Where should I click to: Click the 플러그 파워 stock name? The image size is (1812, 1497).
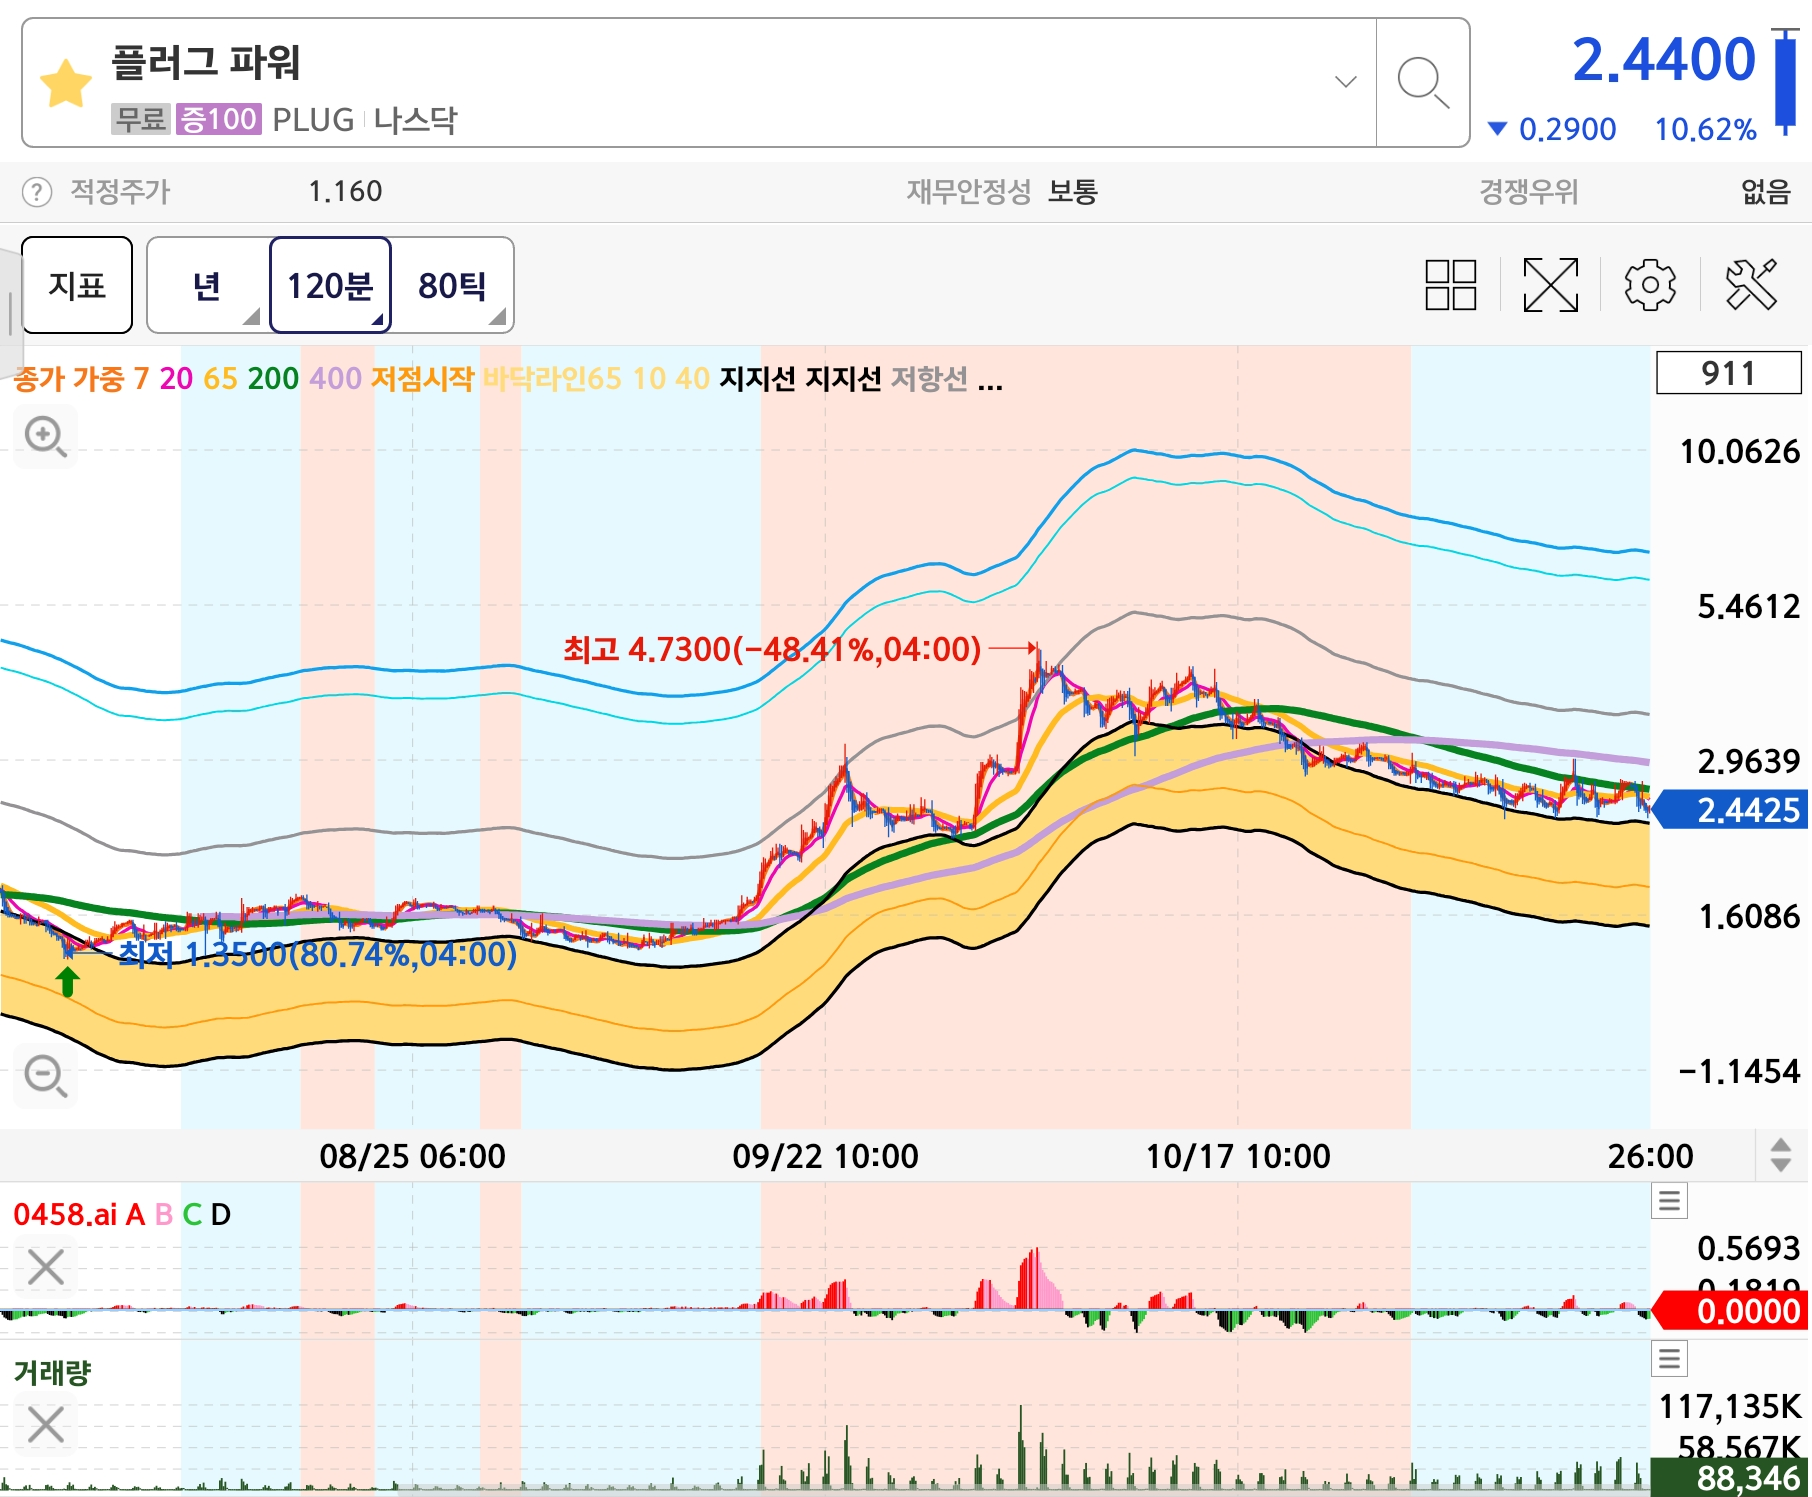point(205,62)
